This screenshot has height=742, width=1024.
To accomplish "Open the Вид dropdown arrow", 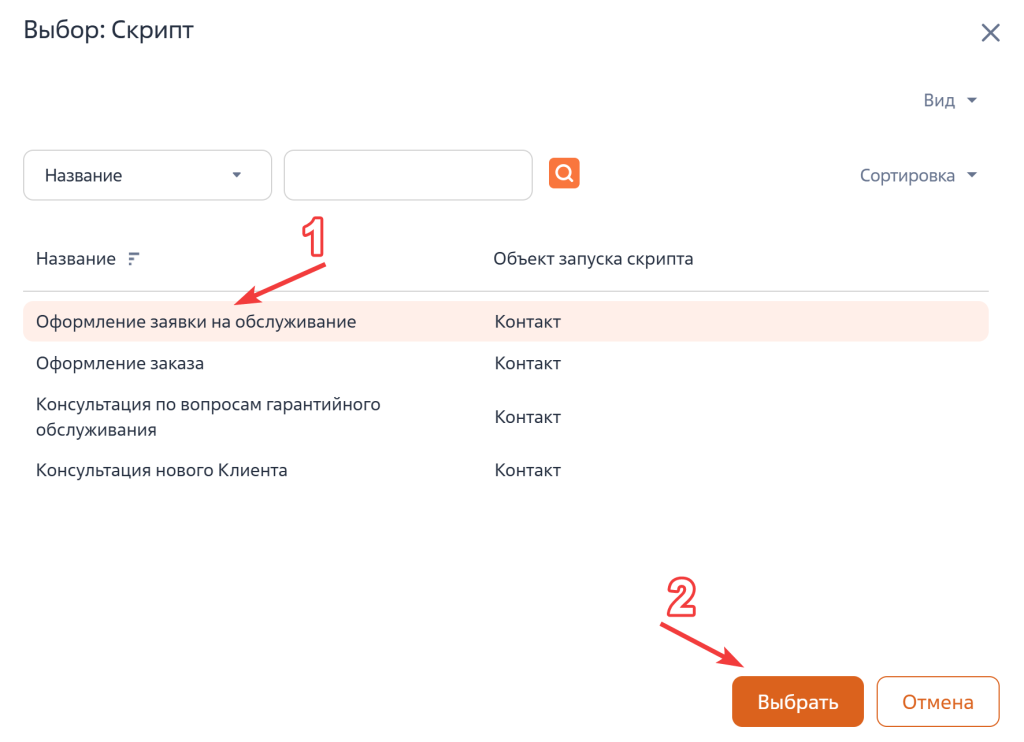I will pyautogui.click(x=969, y=99).
